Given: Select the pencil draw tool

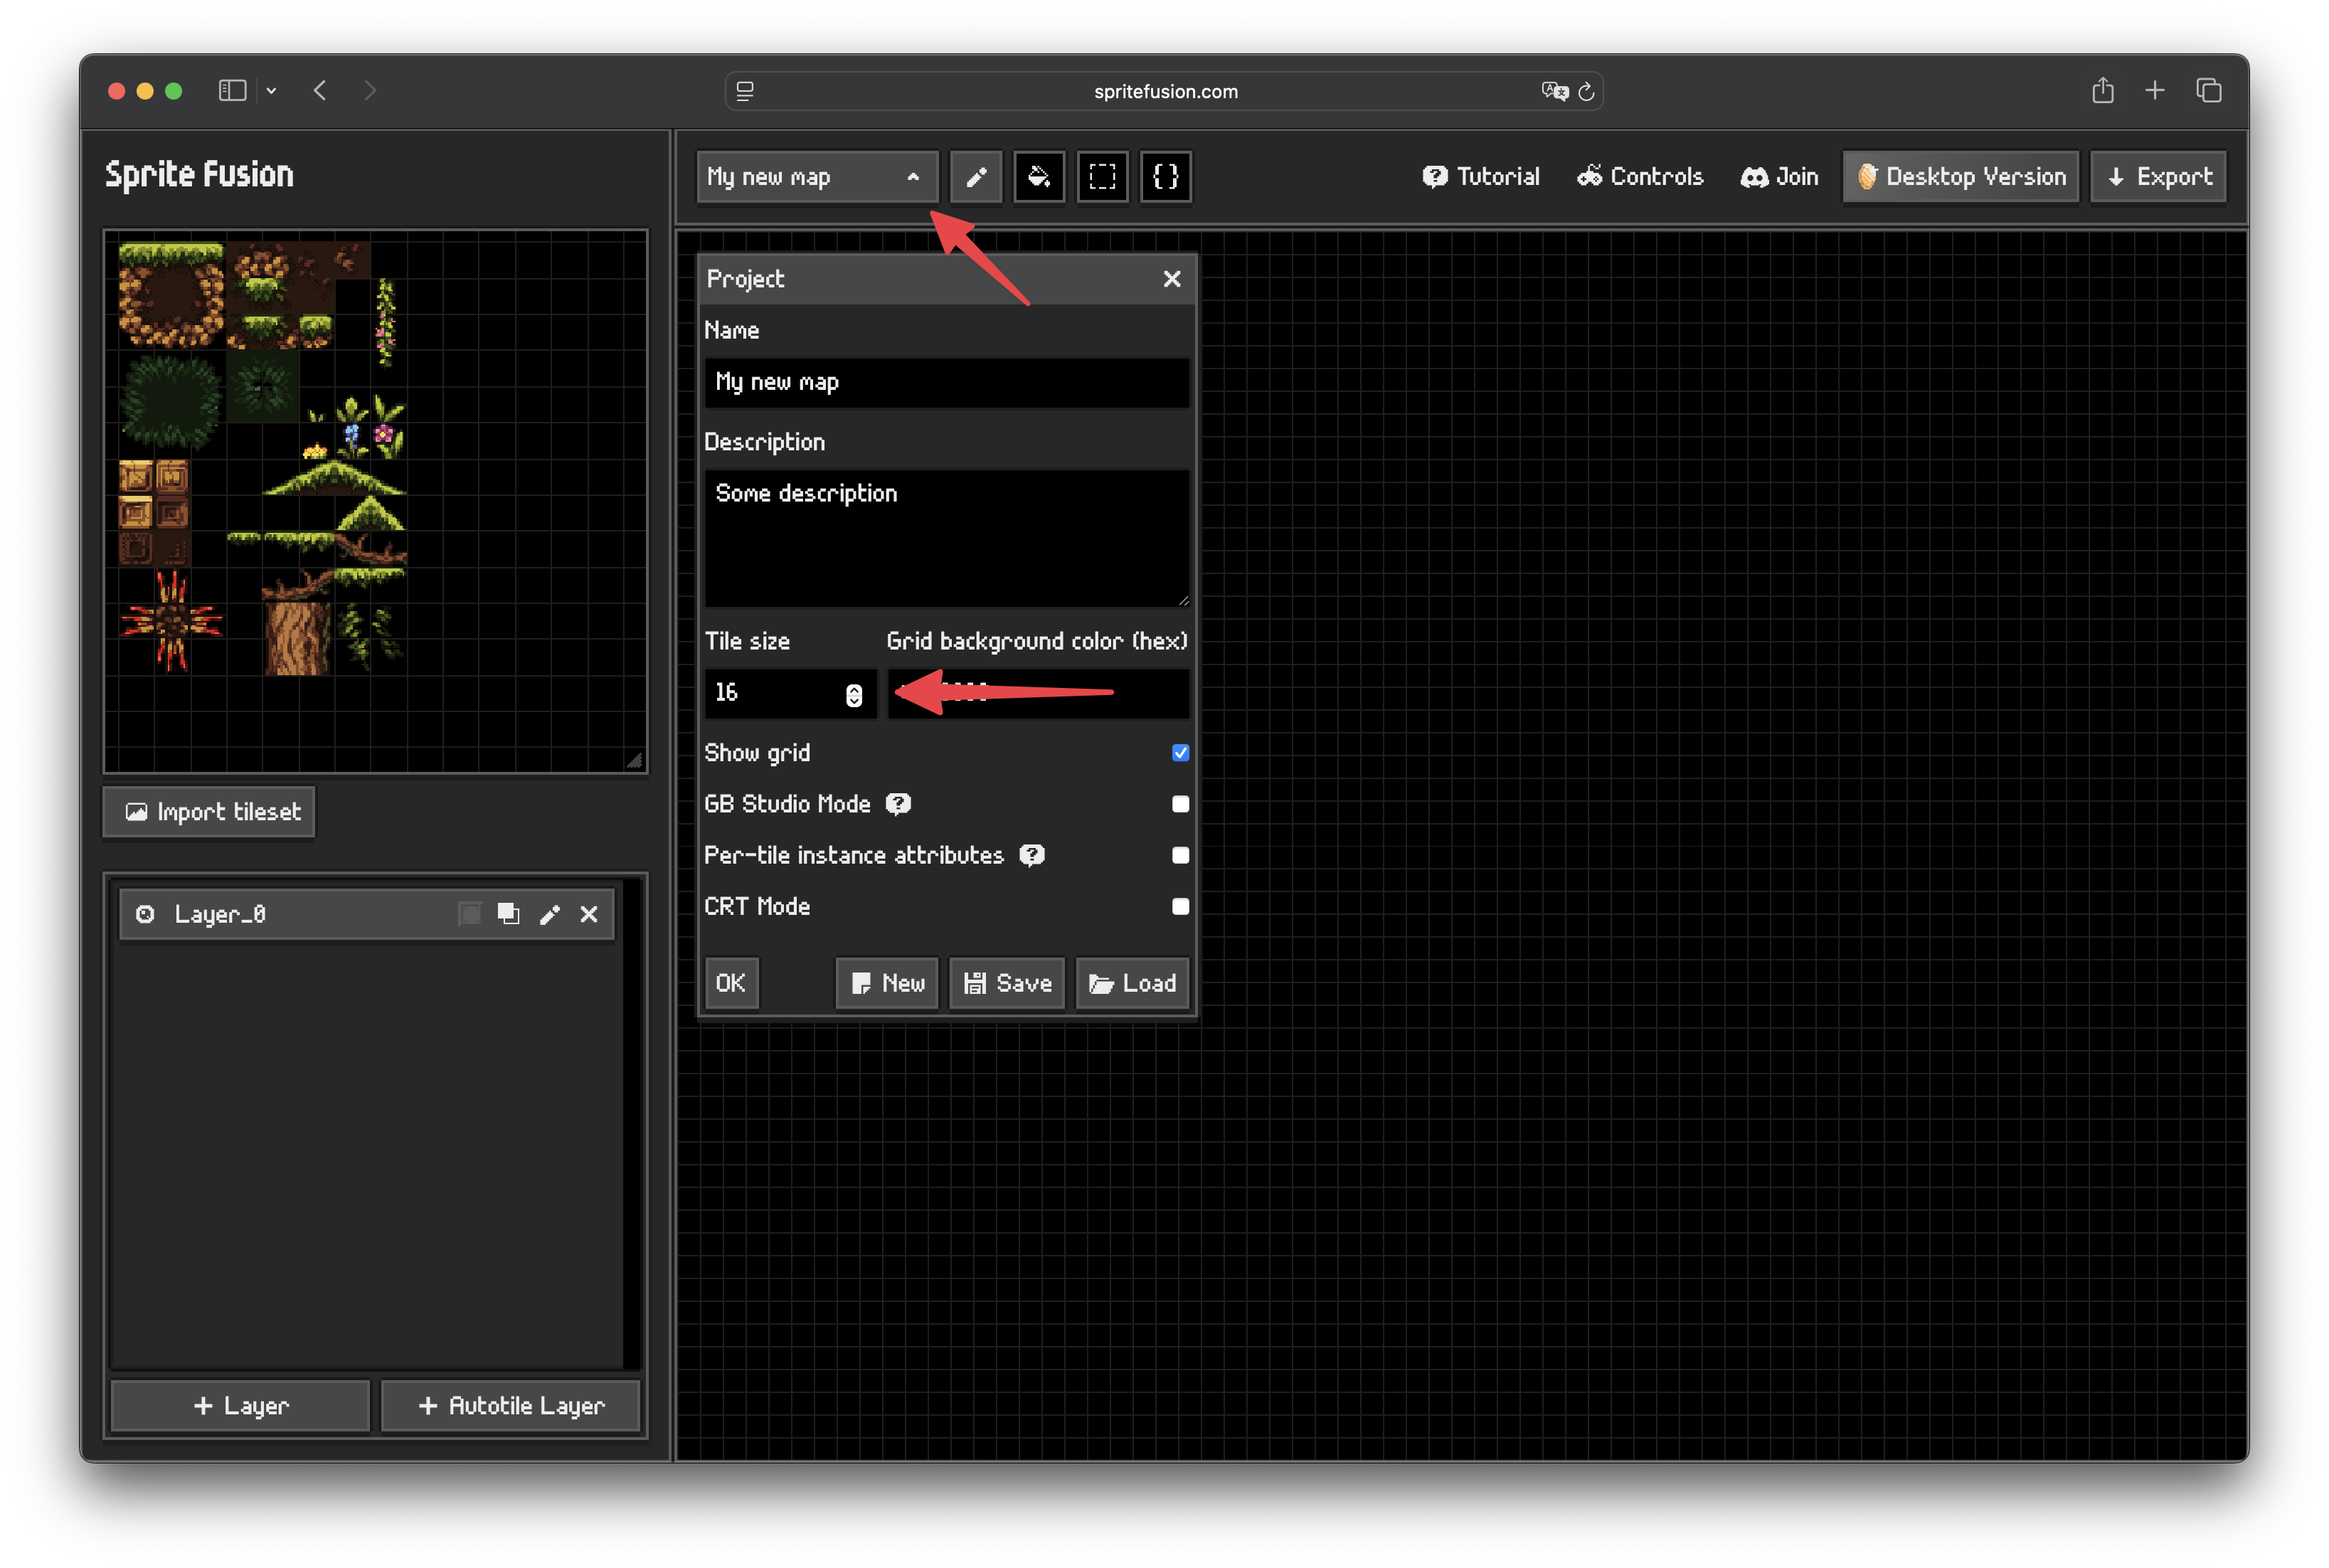Looking at the screenshot, I should (x=975, y=177).
